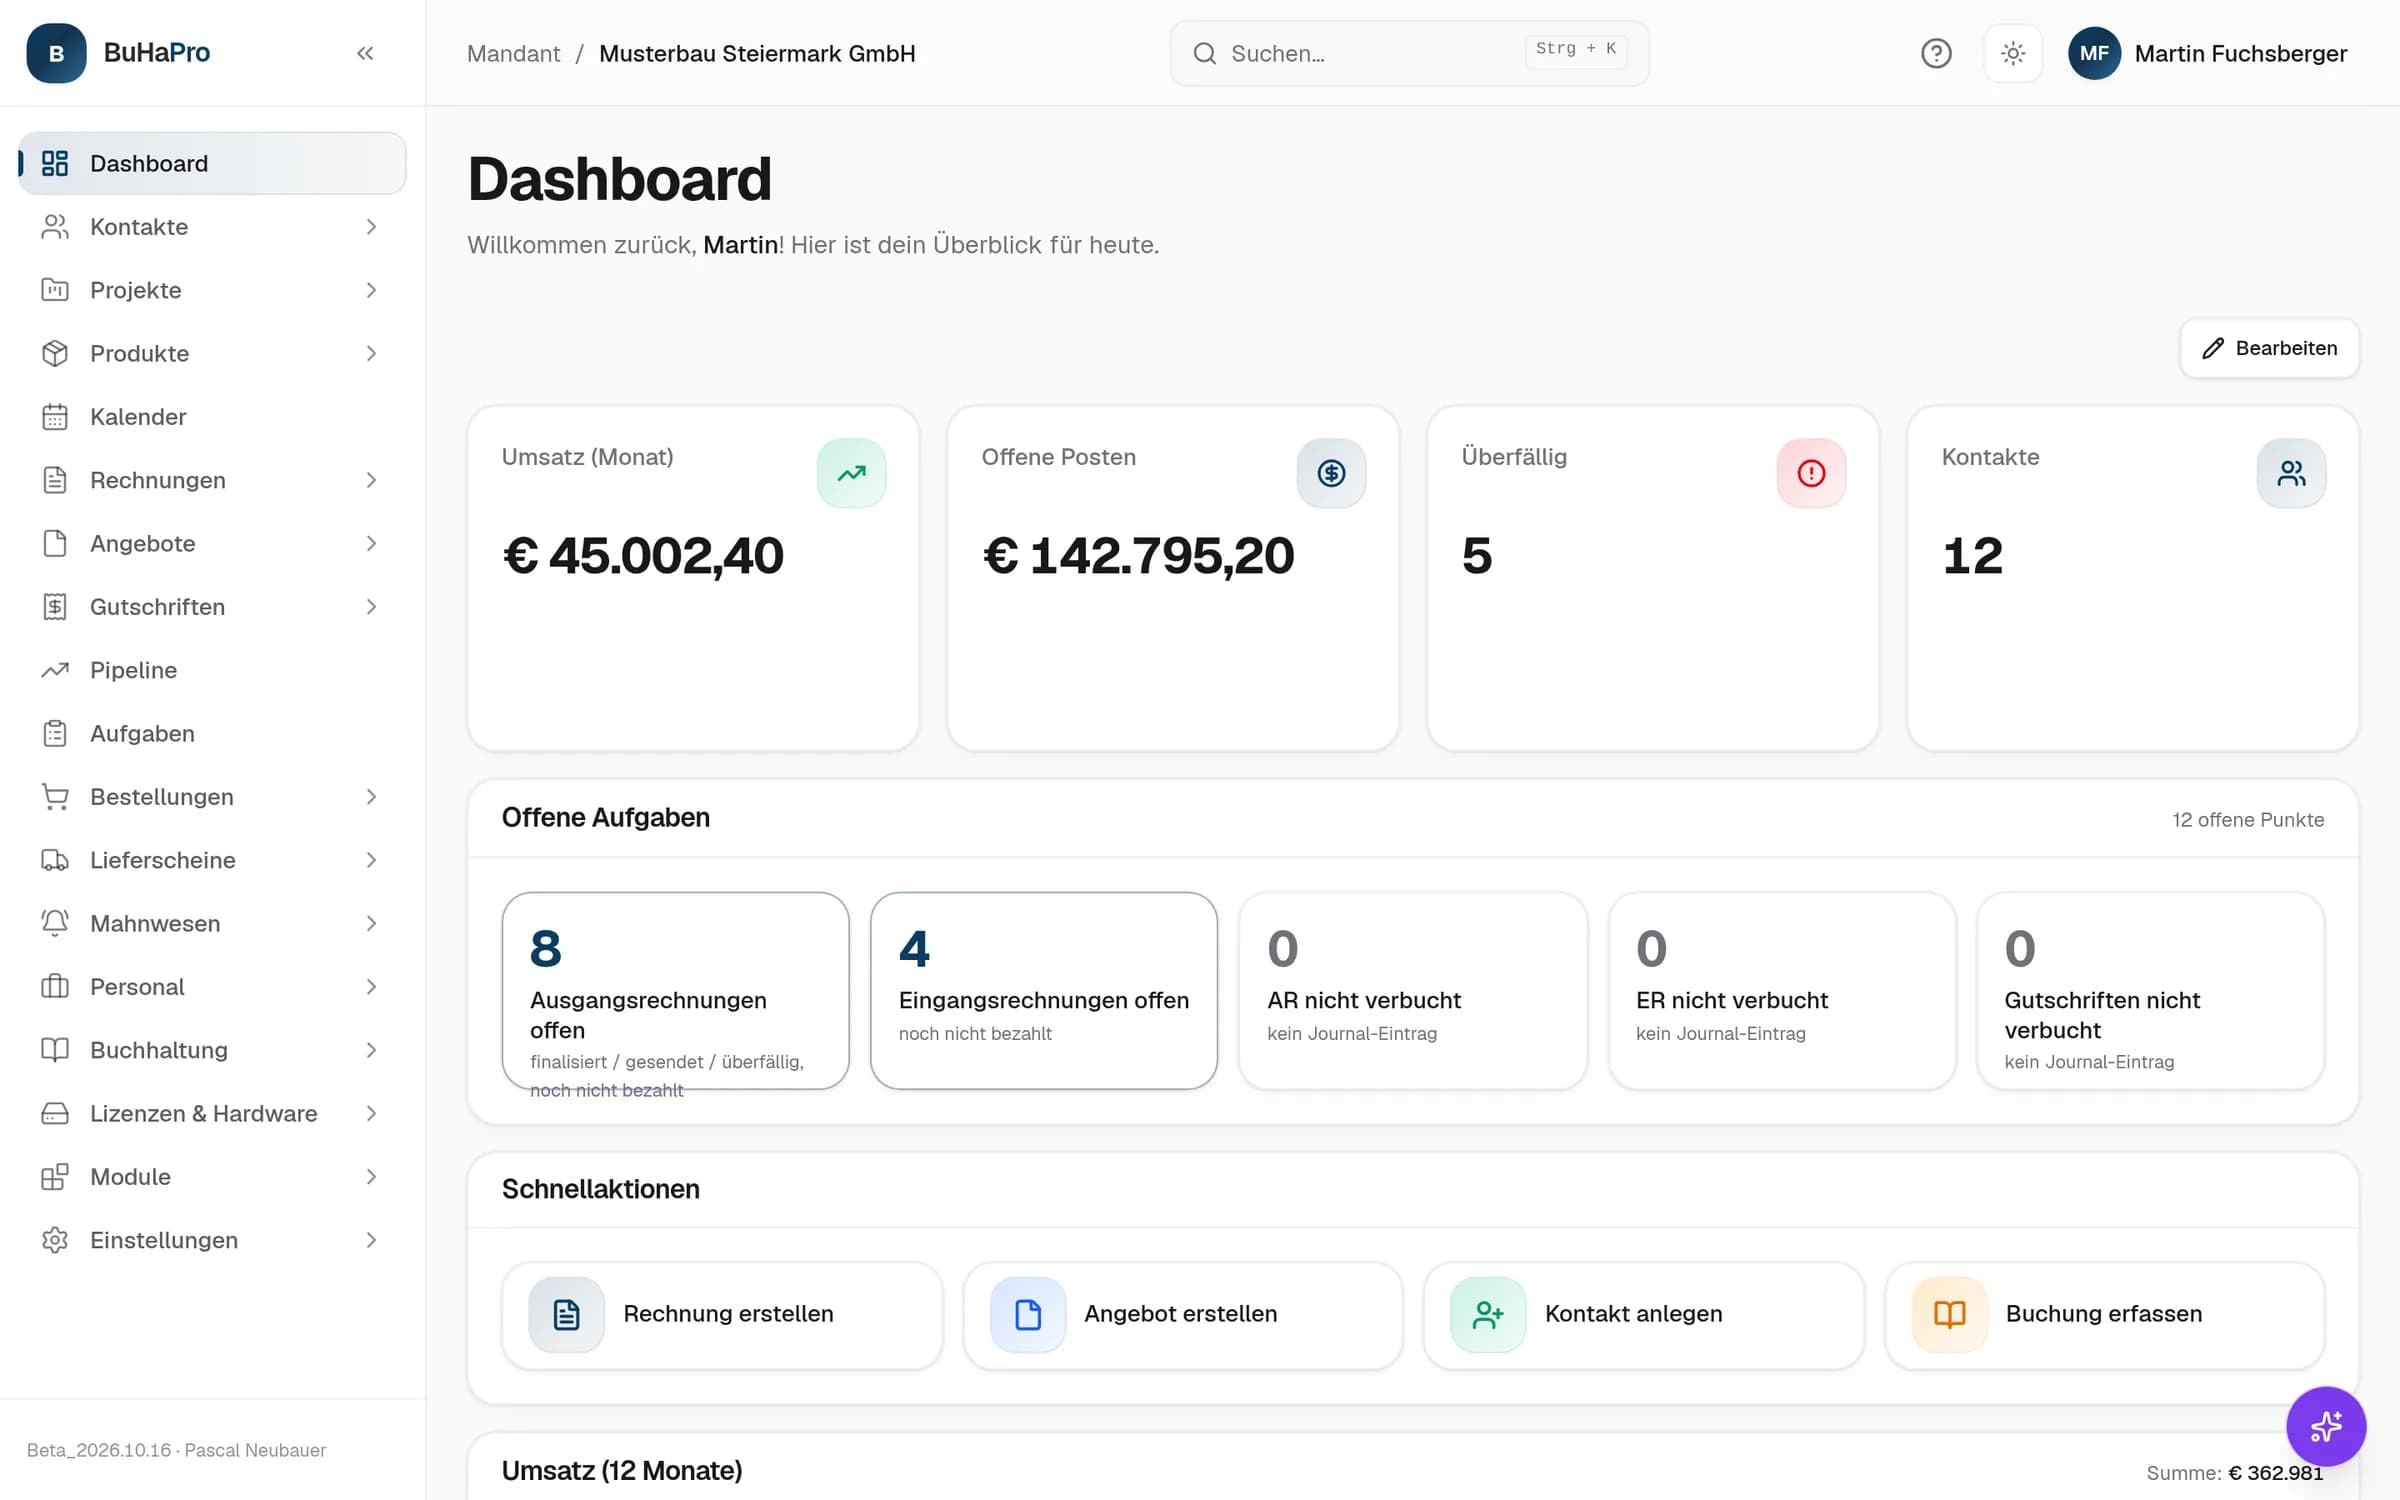This screenshot has height=1500, width=2400.
Task: Expand the Mahnwesen menu chevron
Action: tap(371, 923)
